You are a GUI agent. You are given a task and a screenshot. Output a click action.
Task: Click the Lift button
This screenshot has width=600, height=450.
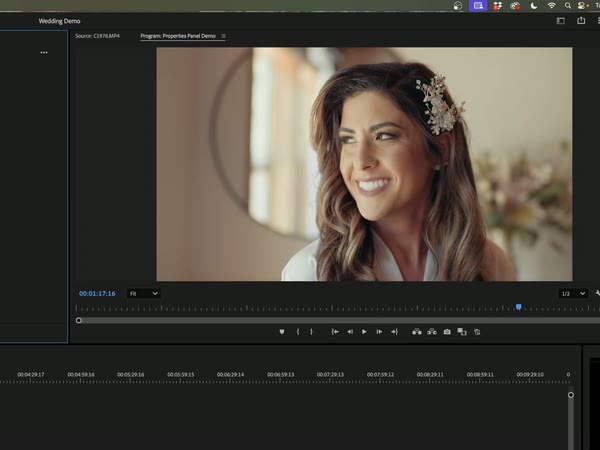coord(417,332)
